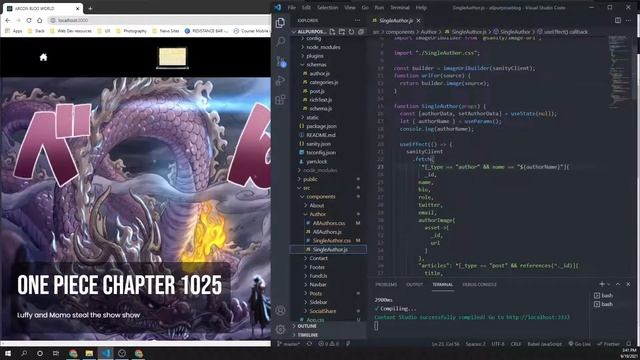Click the VS Code icon in the taskbar
The height and width of the screenshot is (360, 640).
coord(106,353)
